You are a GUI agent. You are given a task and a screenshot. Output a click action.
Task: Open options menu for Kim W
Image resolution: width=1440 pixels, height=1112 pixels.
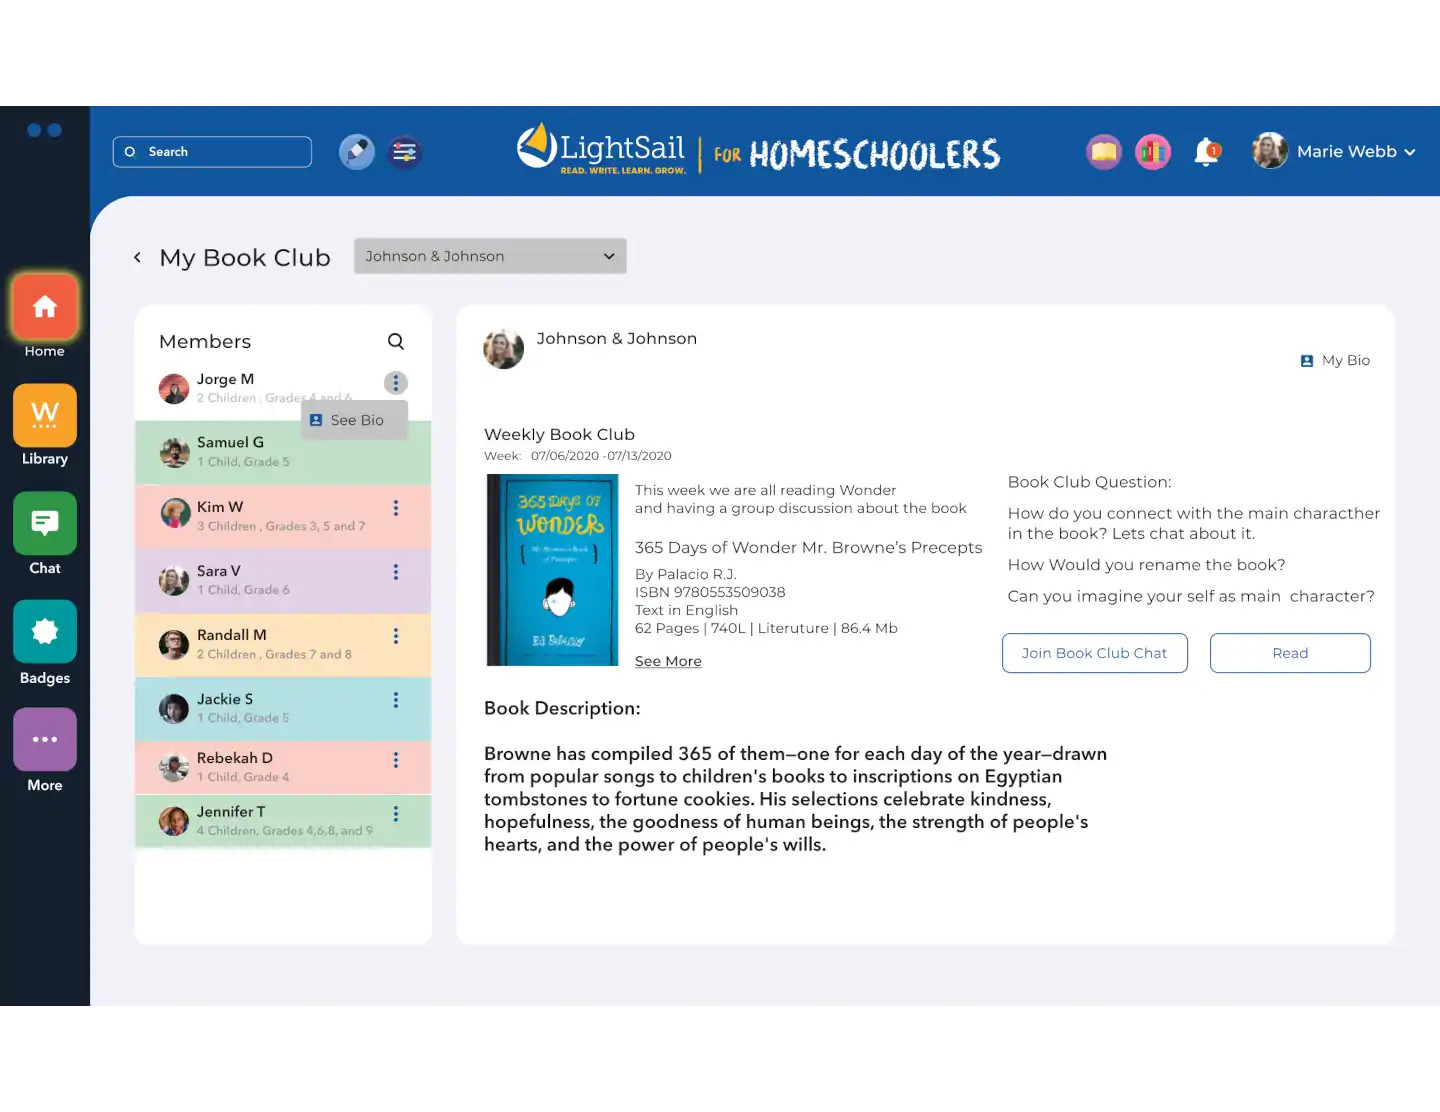tap(396, 508)
